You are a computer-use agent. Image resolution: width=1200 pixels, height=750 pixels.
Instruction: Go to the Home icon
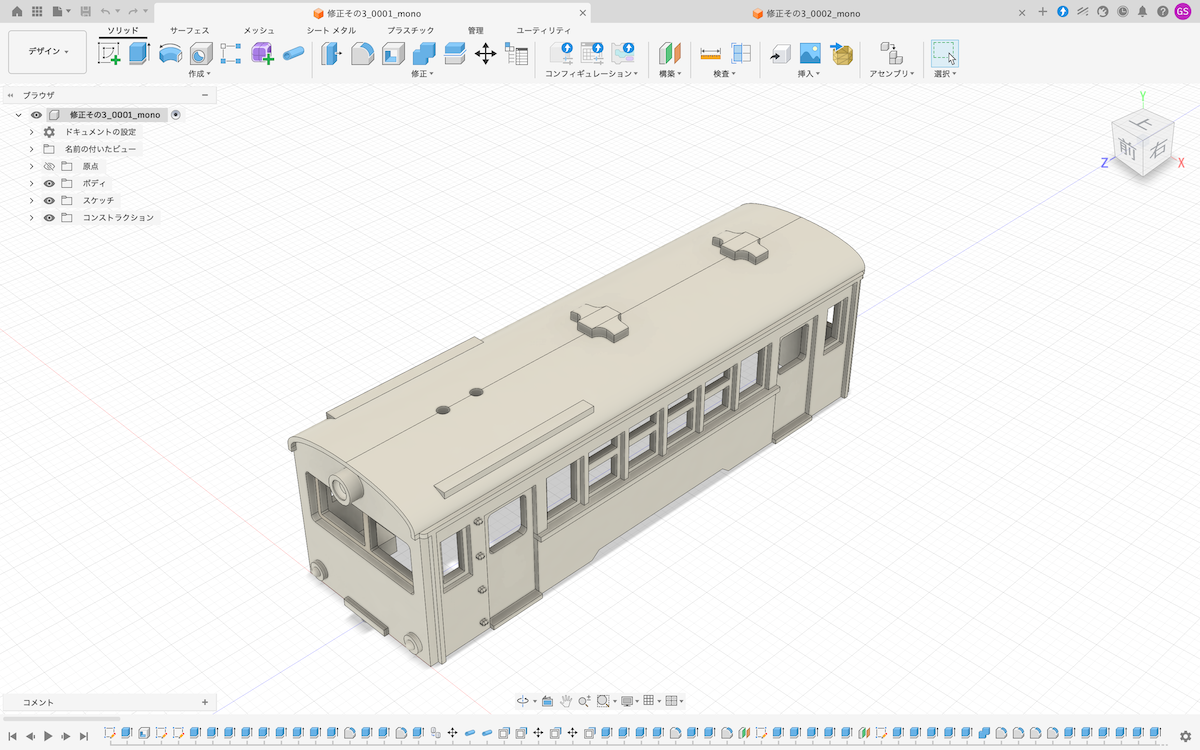(x=16, y=11)
